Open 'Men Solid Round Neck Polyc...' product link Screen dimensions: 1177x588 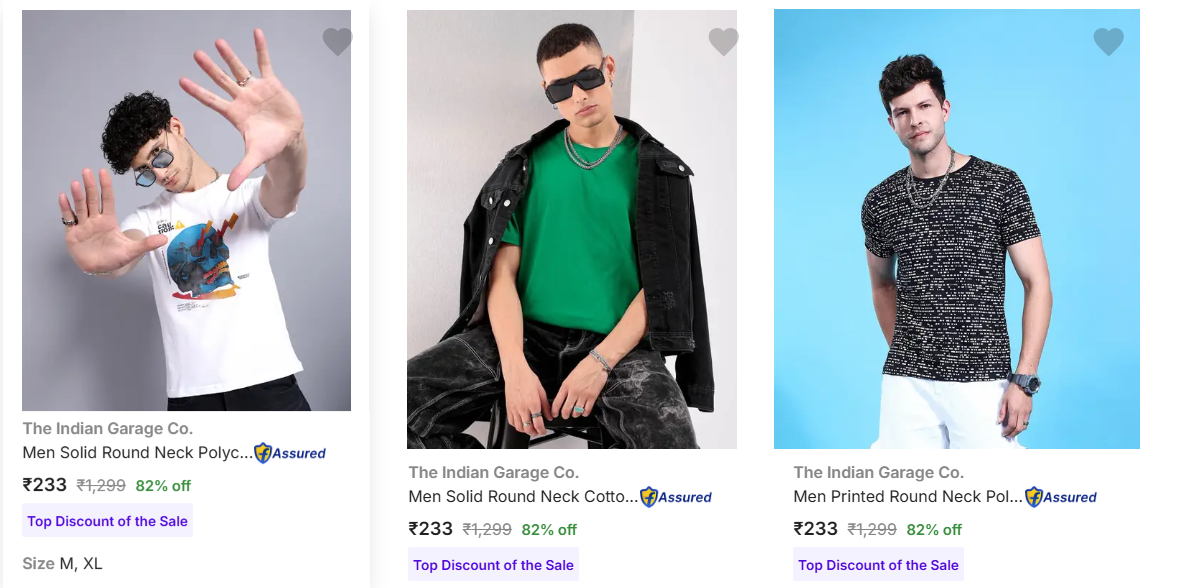[137, 453]
